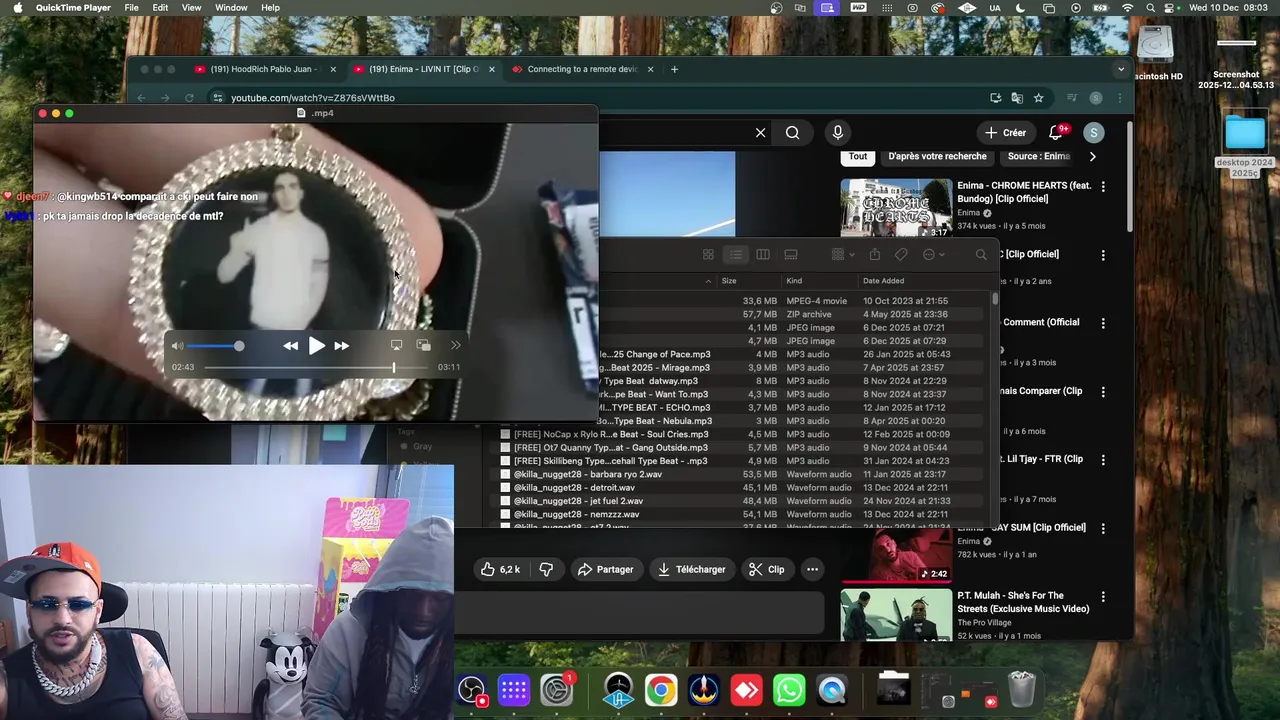Open the Edit menu in the menu bar

coord(160,8)
